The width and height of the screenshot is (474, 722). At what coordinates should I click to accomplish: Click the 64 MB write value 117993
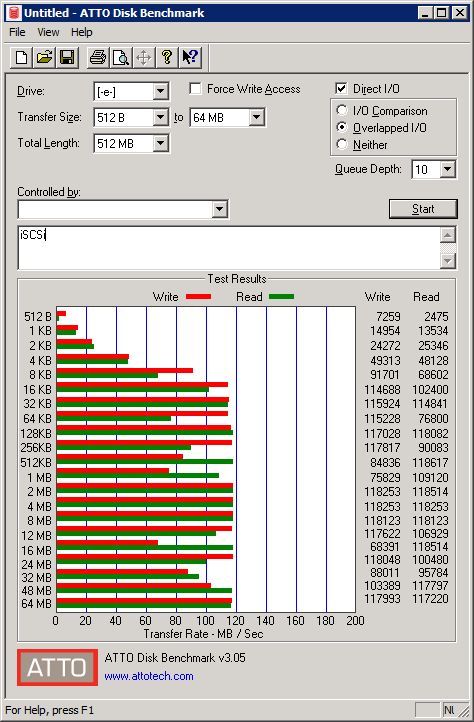[382, 599]
